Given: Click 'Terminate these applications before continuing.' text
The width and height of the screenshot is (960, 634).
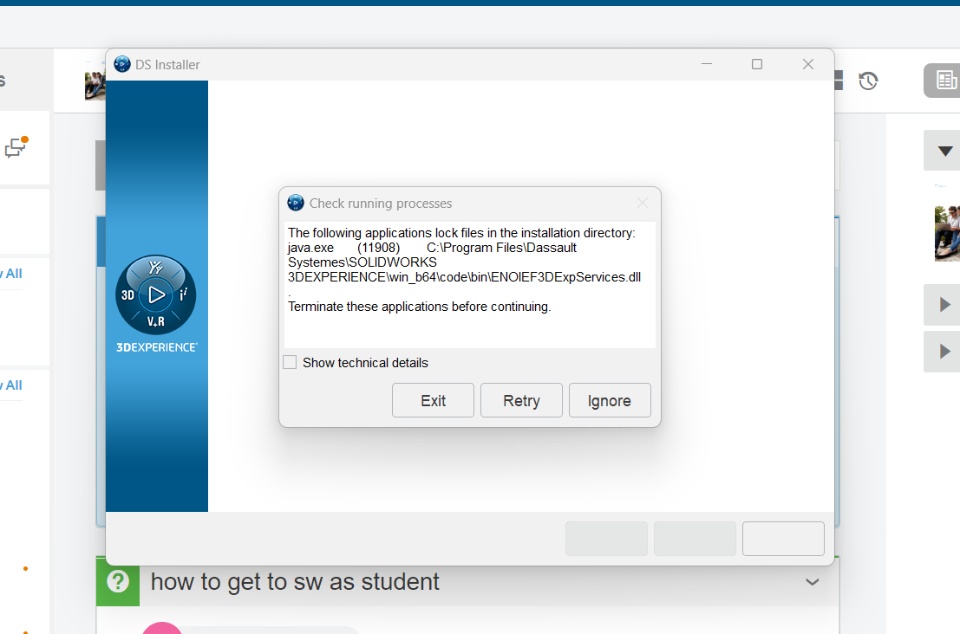Looking at the screenshot, I should click(x=419, y=307).
